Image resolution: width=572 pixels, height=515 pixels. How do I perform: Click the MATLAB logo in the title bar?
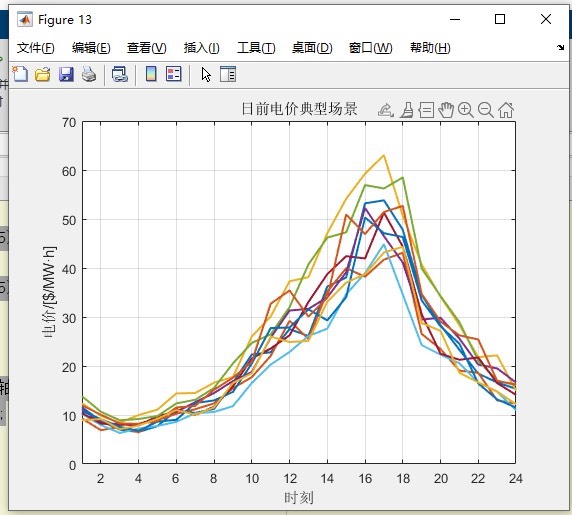pyautogui.click(x=25, y=19)
